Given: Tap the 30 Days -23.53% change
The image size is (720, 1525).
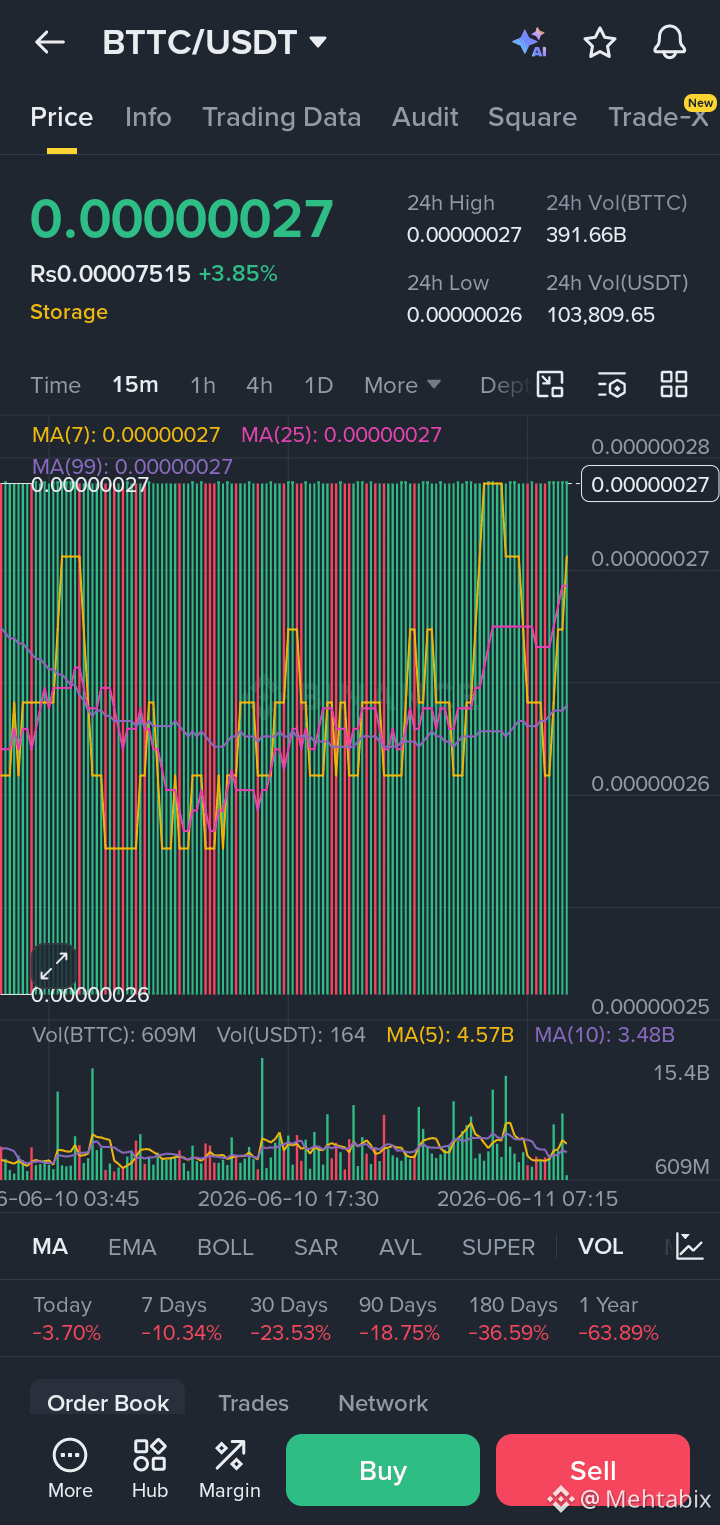Looking at the screenshot, I should (x=290, y=1319).
